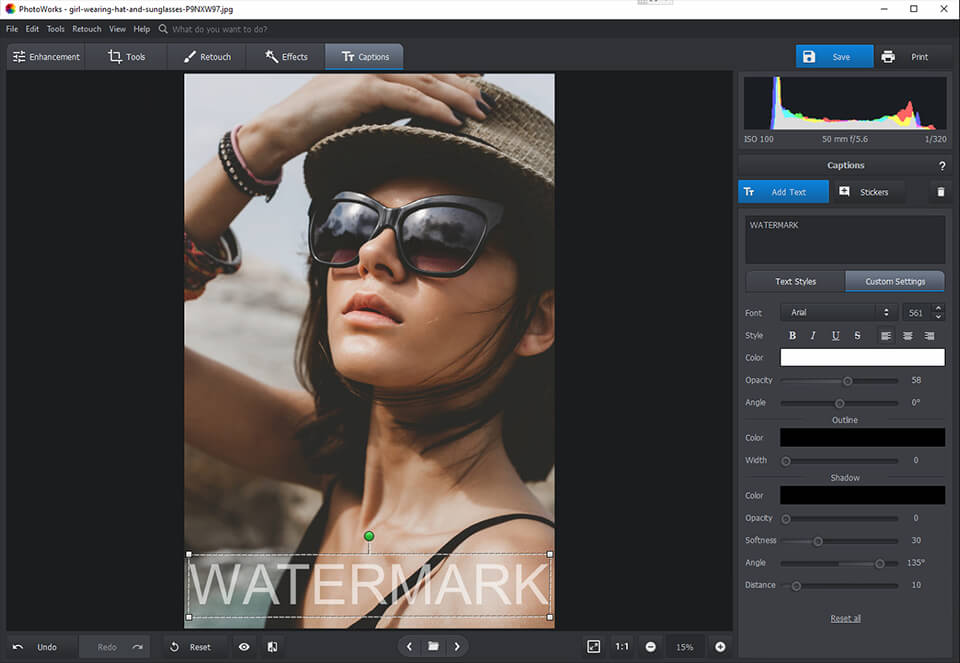Screen dimensions: 960x663
Task: Increase font size with stepper arrow
Action: [x=938, y=308]
